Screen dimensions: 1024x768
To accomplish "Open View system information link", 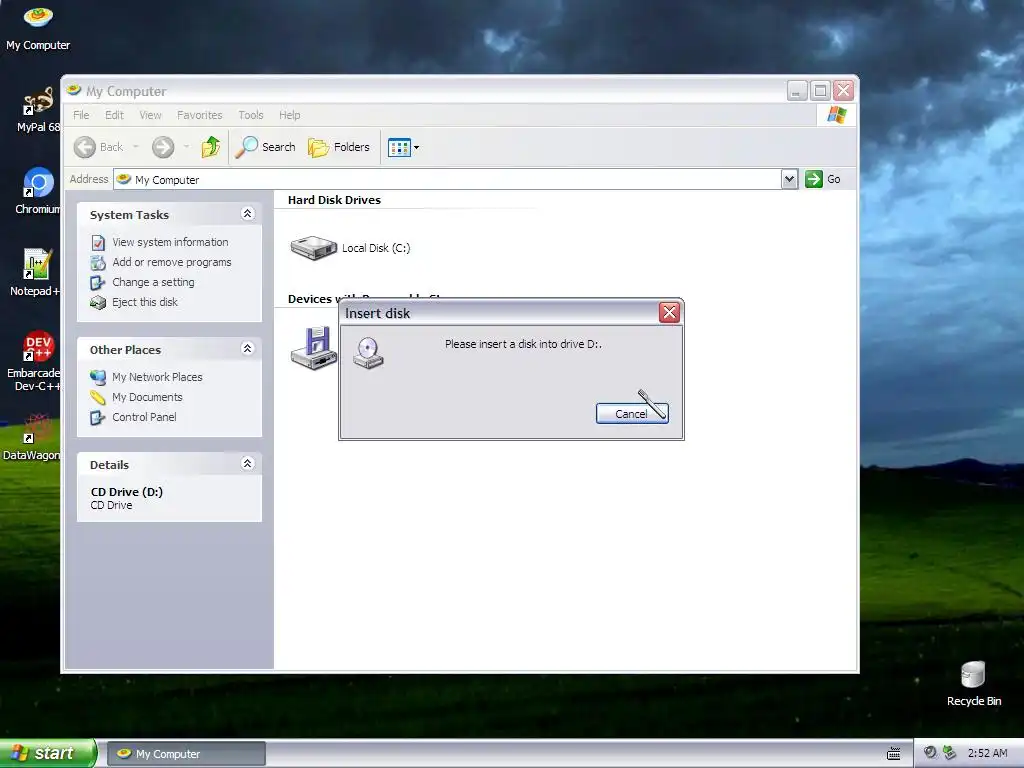I will [170, 242].
